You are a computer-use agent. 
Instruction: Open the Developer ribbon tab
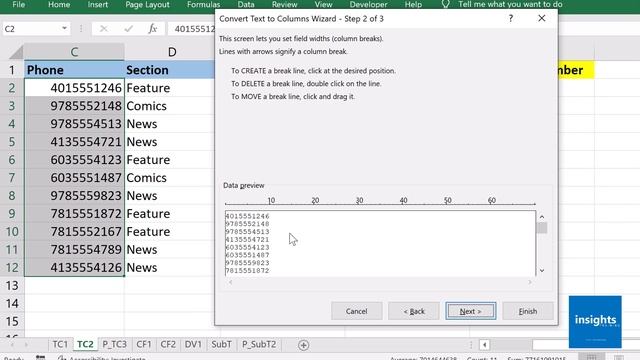(x=368, y=4)
